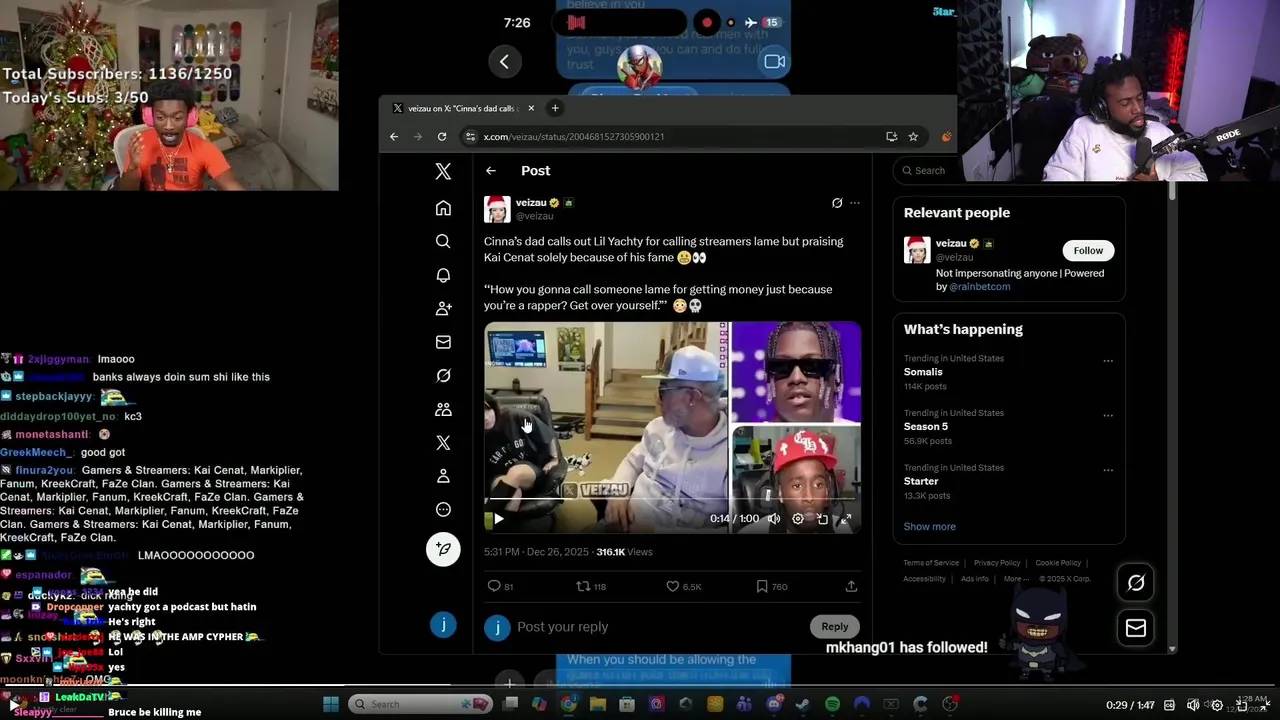Go back using arrow beside Post heading
The width and height of the screenshot is (1280, 720).
point(491,171)
